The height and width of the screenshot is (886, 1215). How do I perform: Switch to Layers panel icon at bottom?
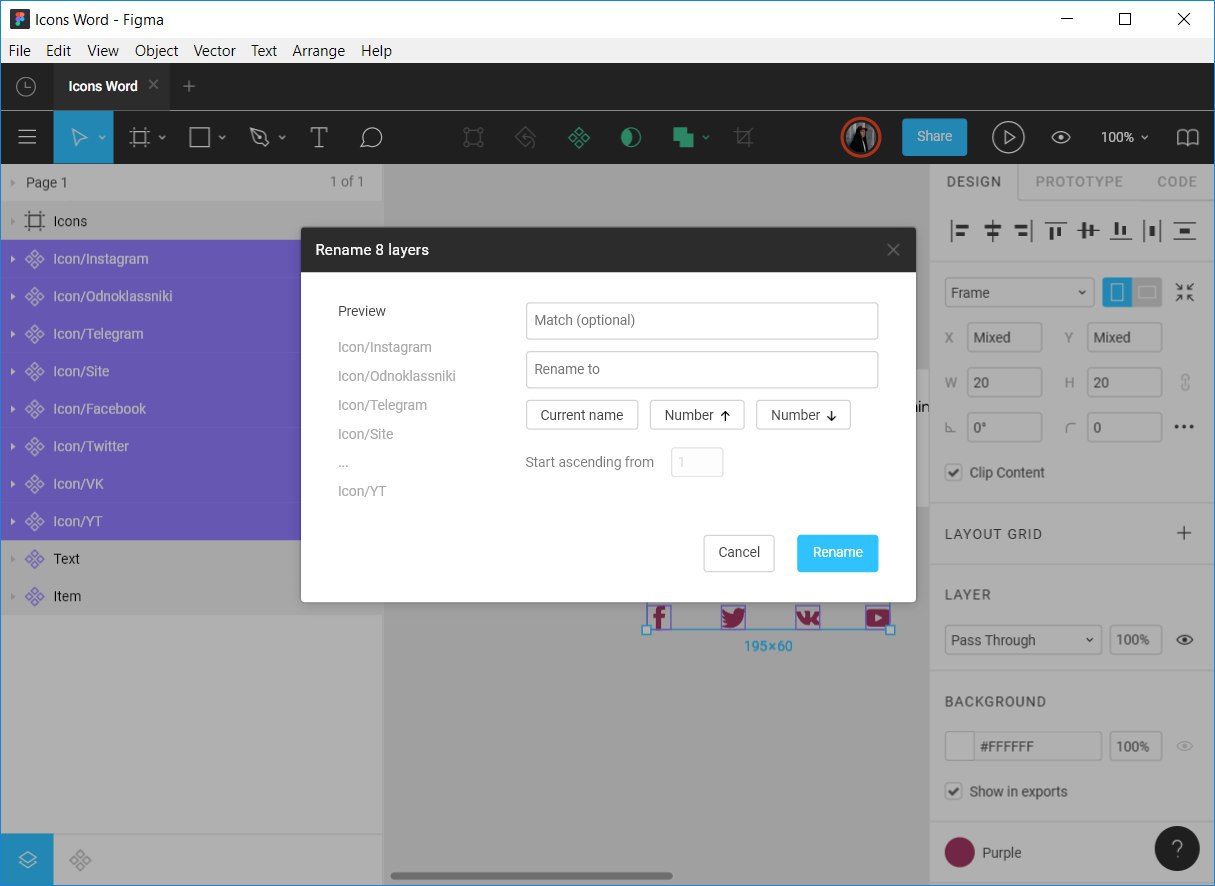coord(27,859)
